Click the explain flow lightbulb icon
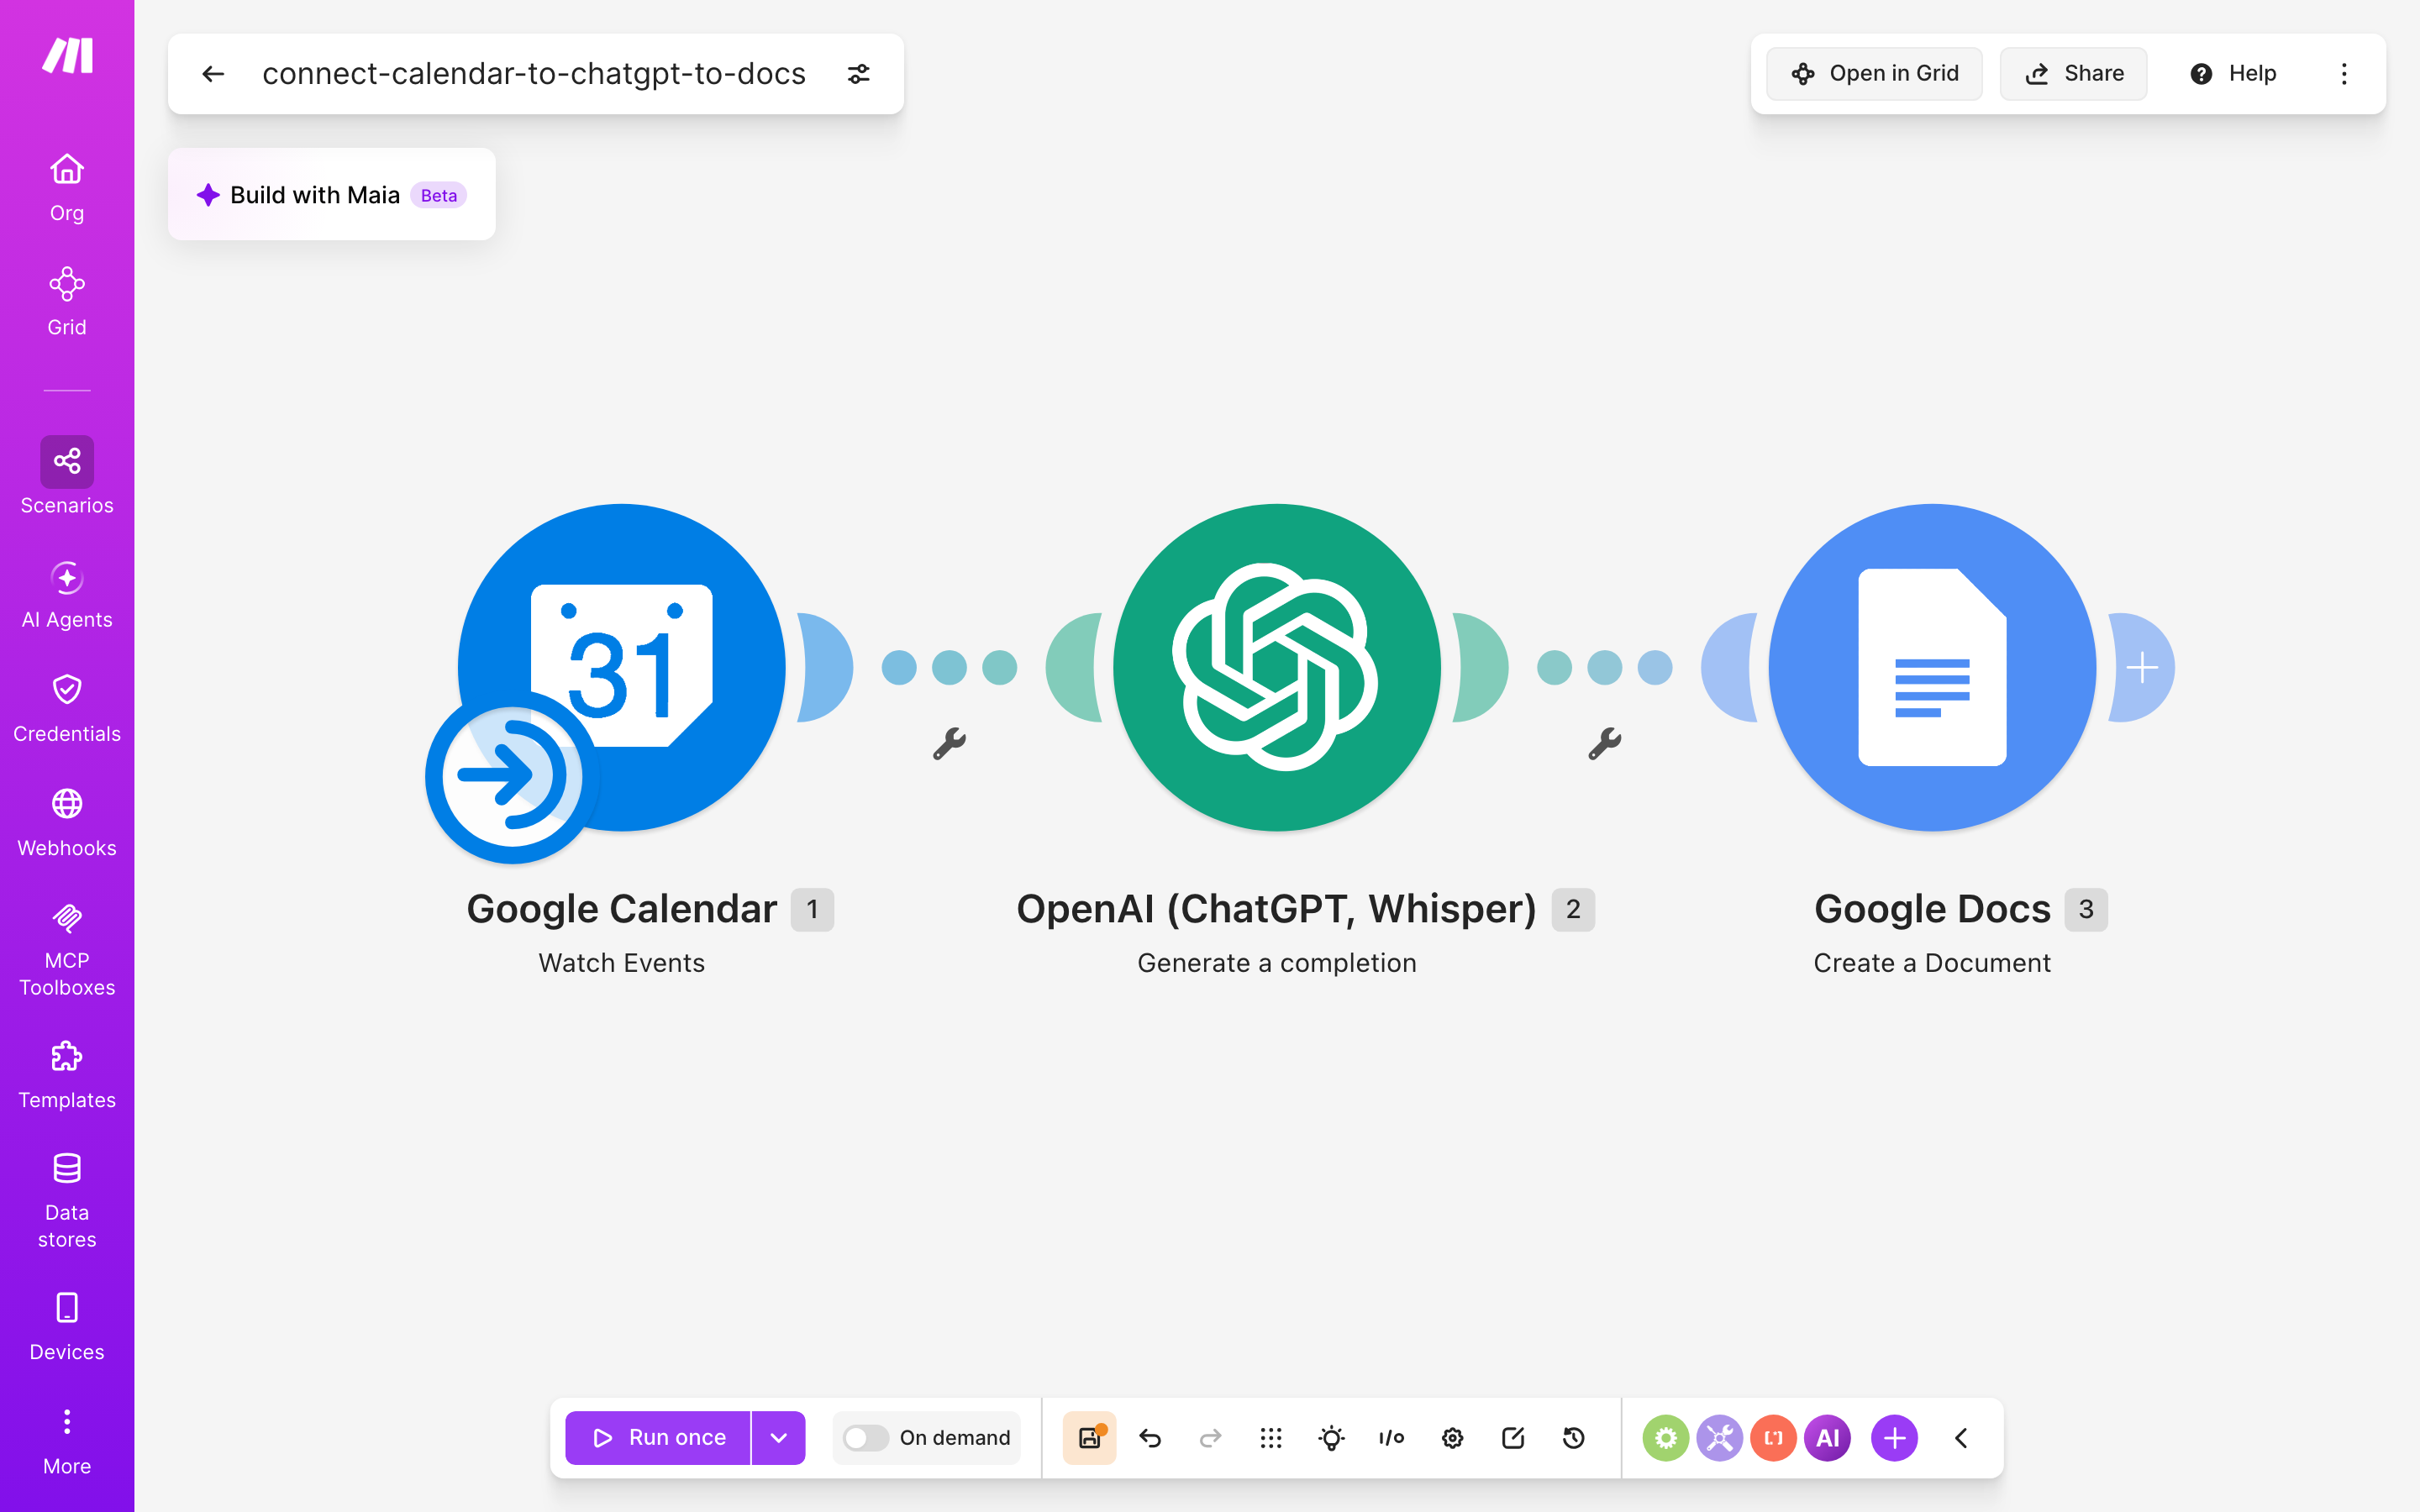 click(x=1331, y=1438)
